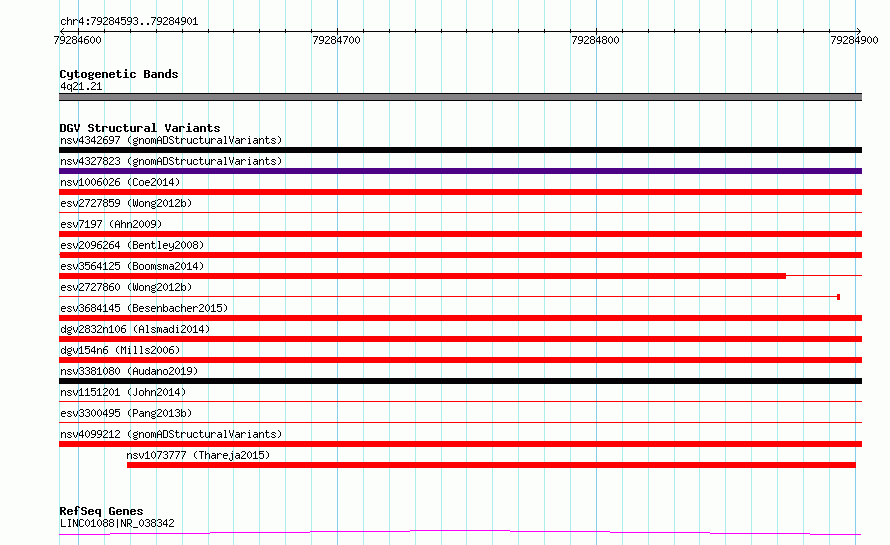The image size is (890, 545).
Task: Open the LINC01088|NR_038342 gene label
Action: coord(117,523)
